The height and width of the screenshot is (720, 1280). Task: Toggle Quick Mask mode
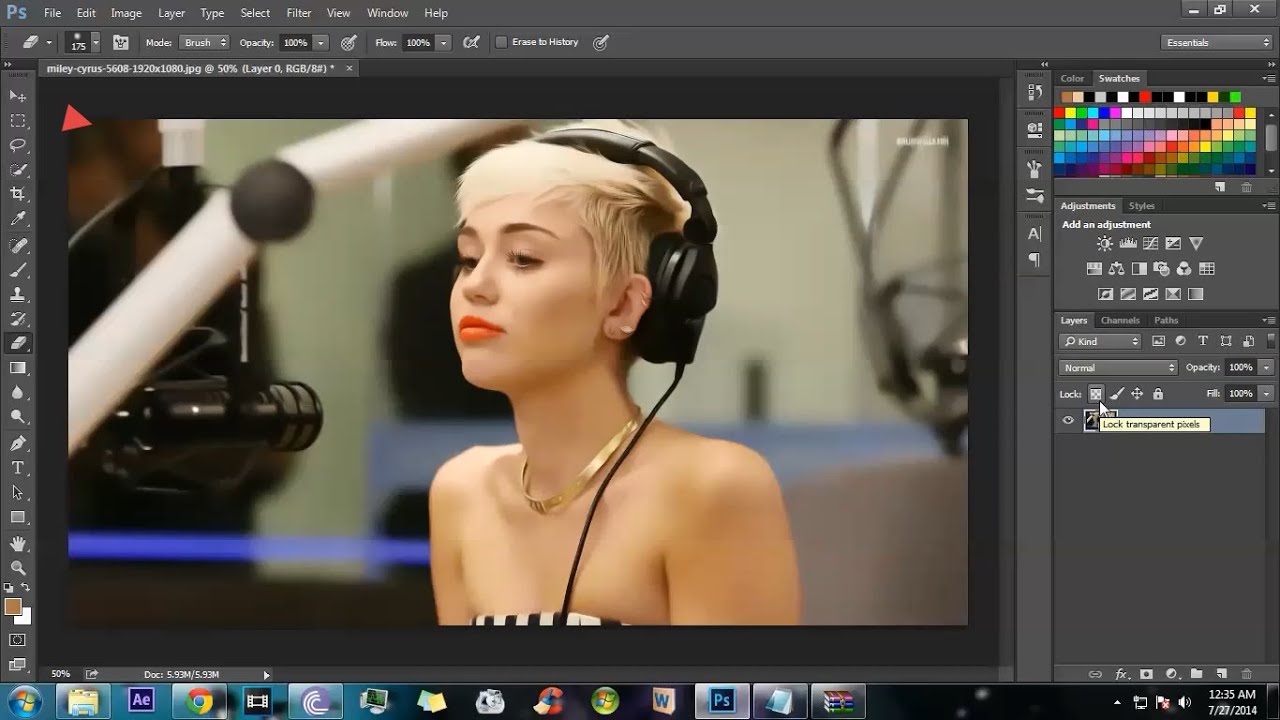click(x=18, y=640)
